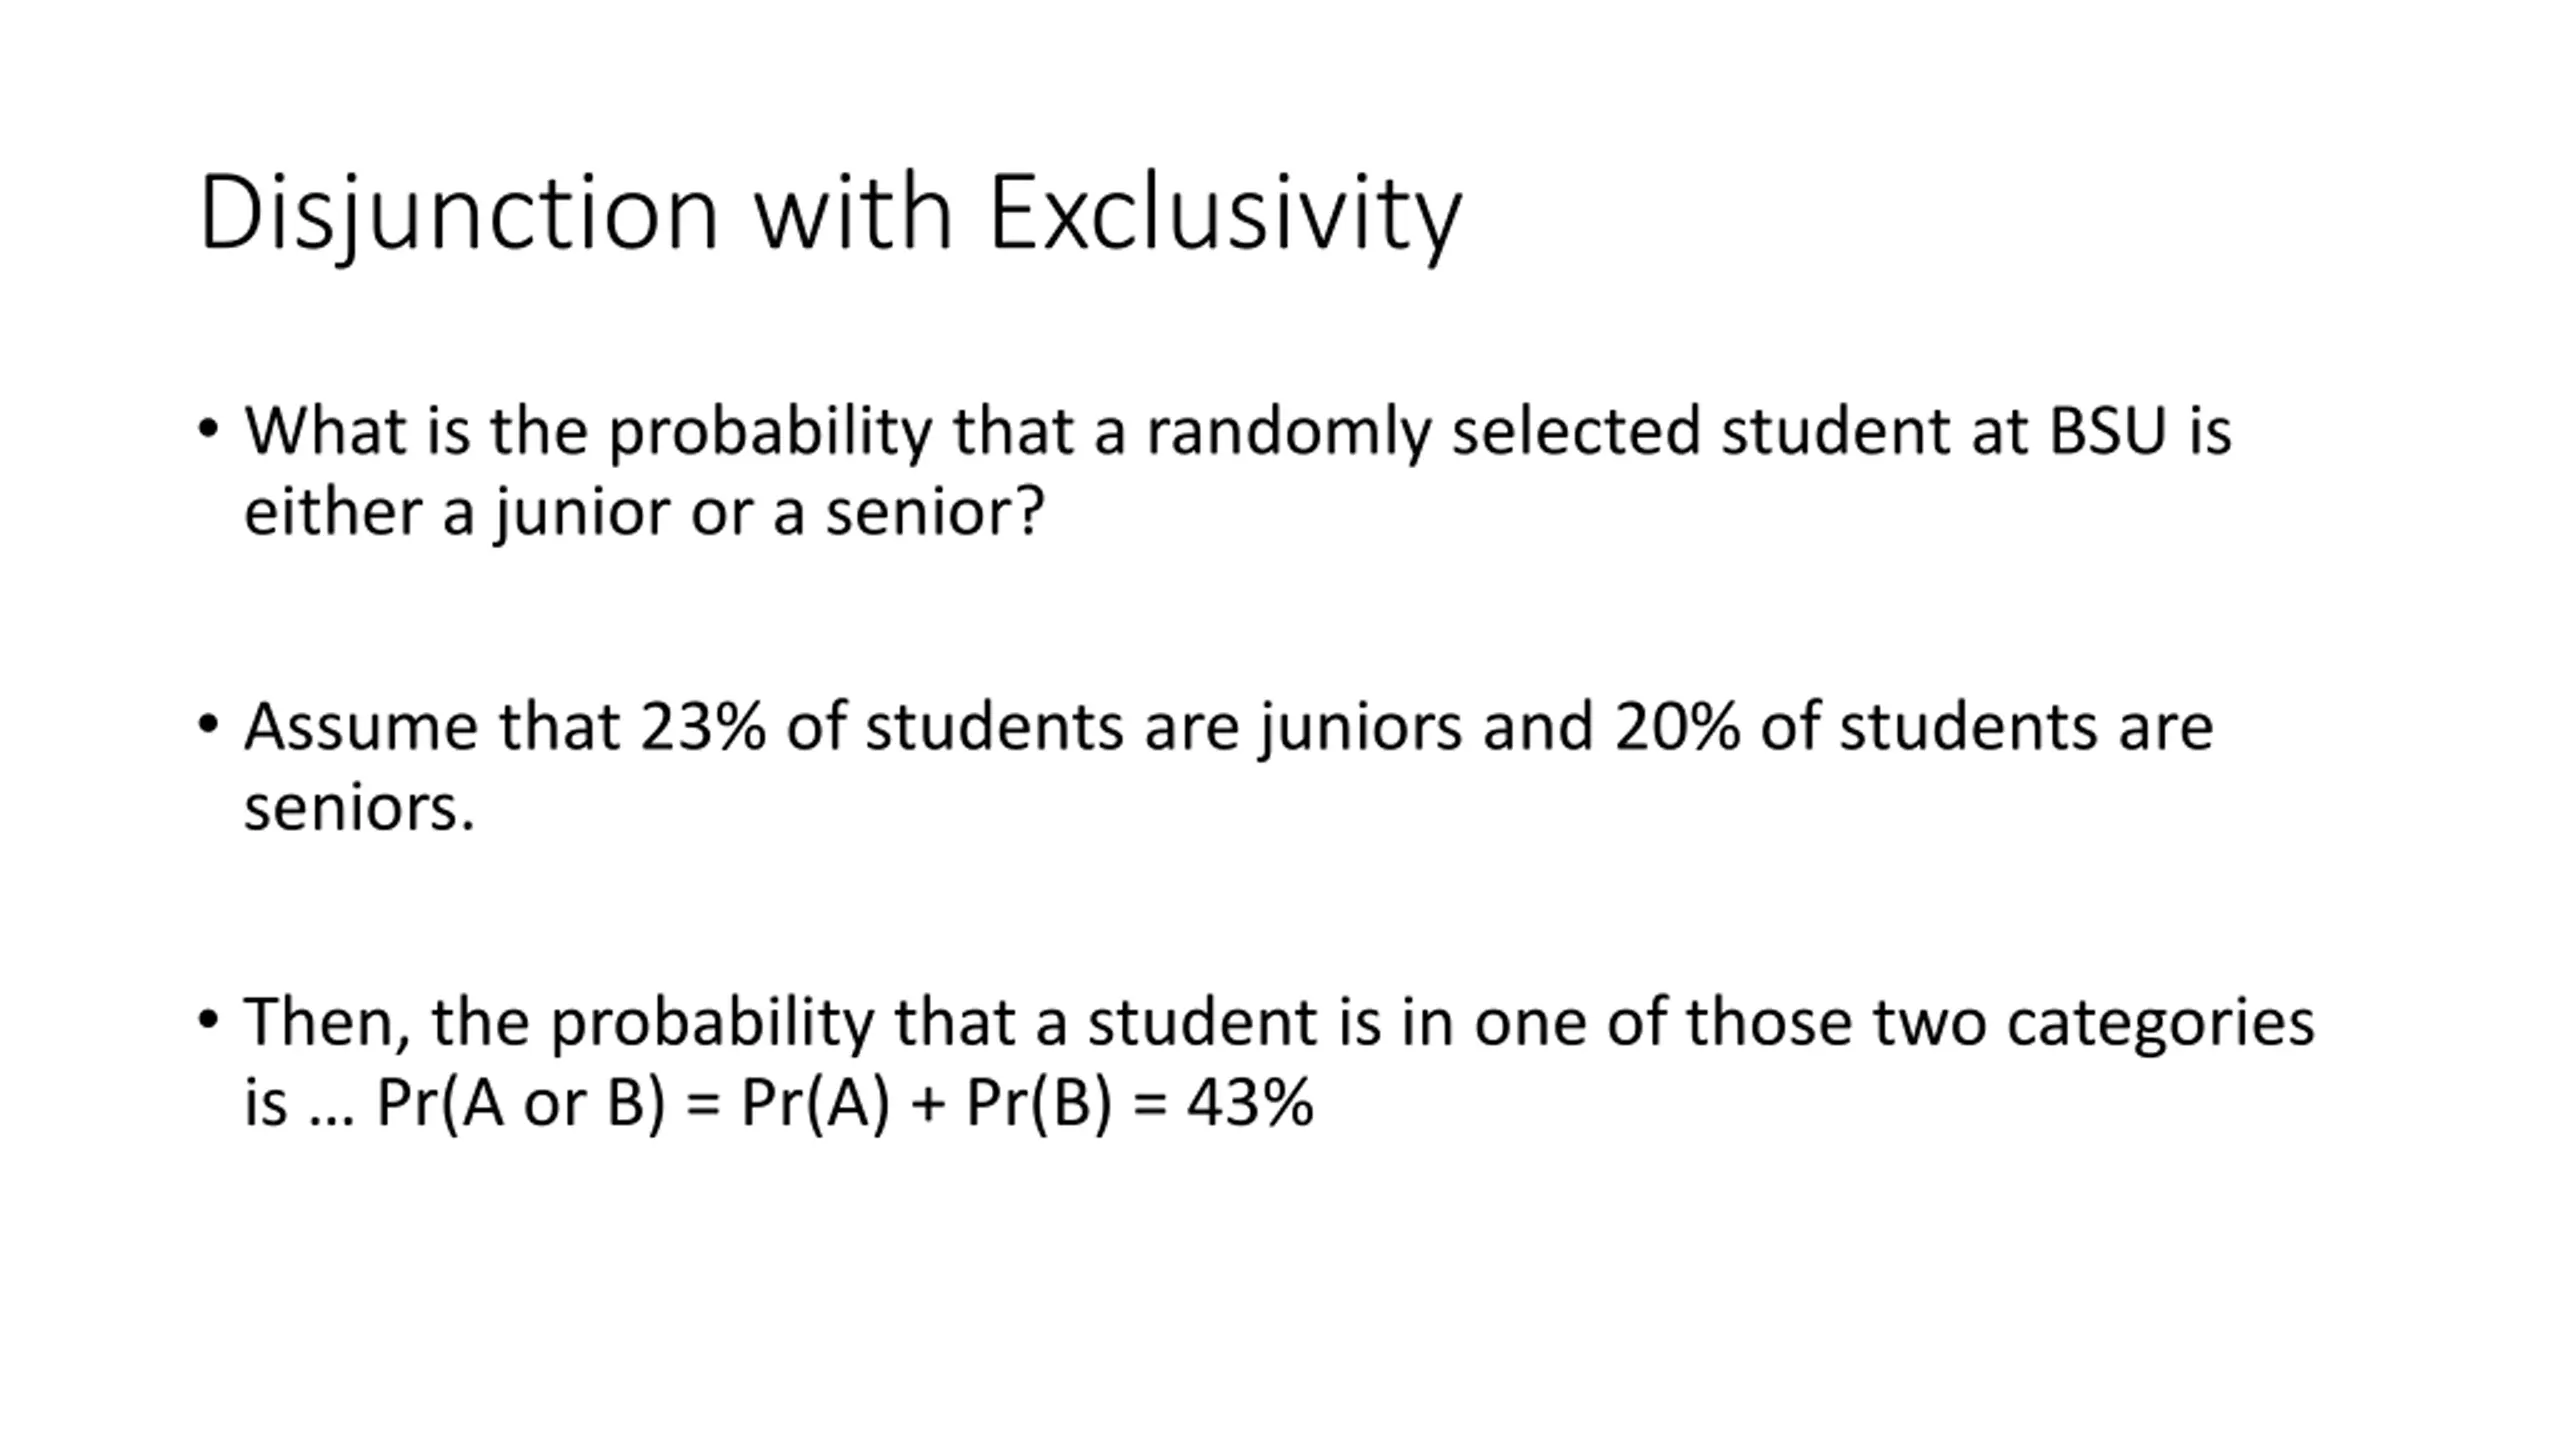Click the first bullet point marker
2560x1440 pixels.
pyautogui.click(x=208, y=428)
